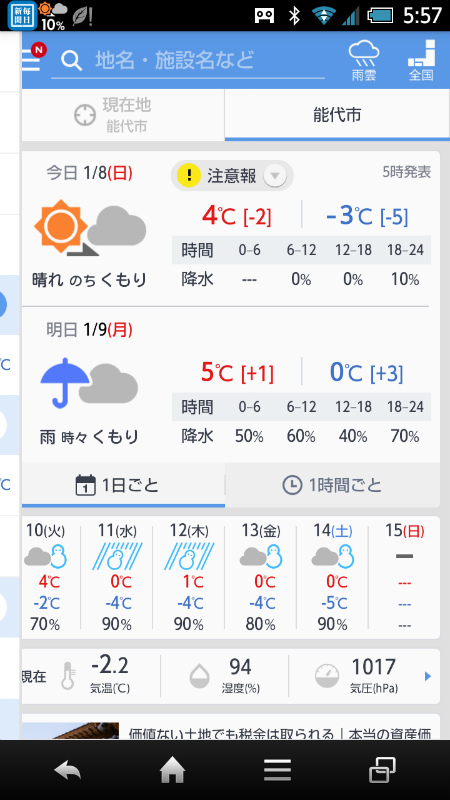Select the 1日ごと daily forecast tab

click(123, 485)
